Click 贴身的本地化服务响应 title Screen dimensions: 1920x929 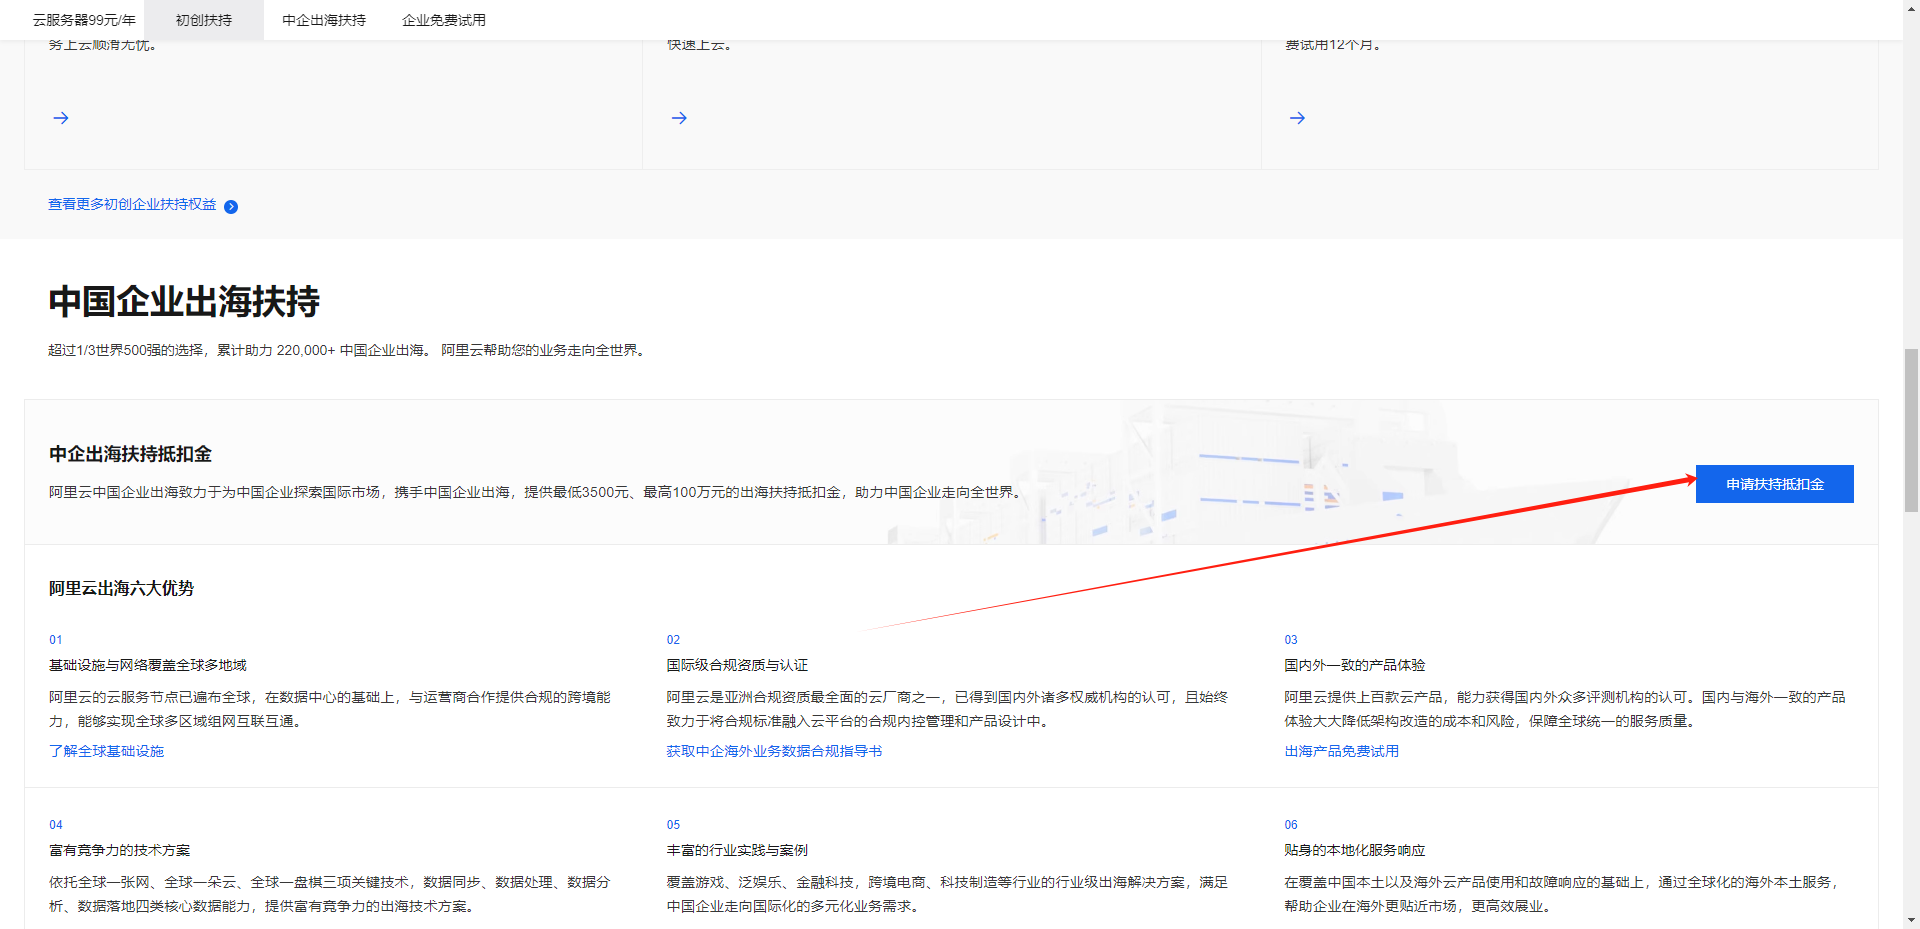tap(1355, 850)
